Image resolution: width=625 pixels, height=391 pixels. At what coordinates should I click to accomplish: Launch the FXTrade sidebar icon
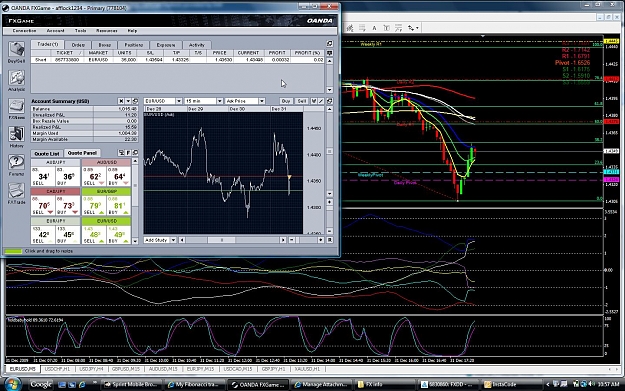pyautogui.click(x=16, y=191)
